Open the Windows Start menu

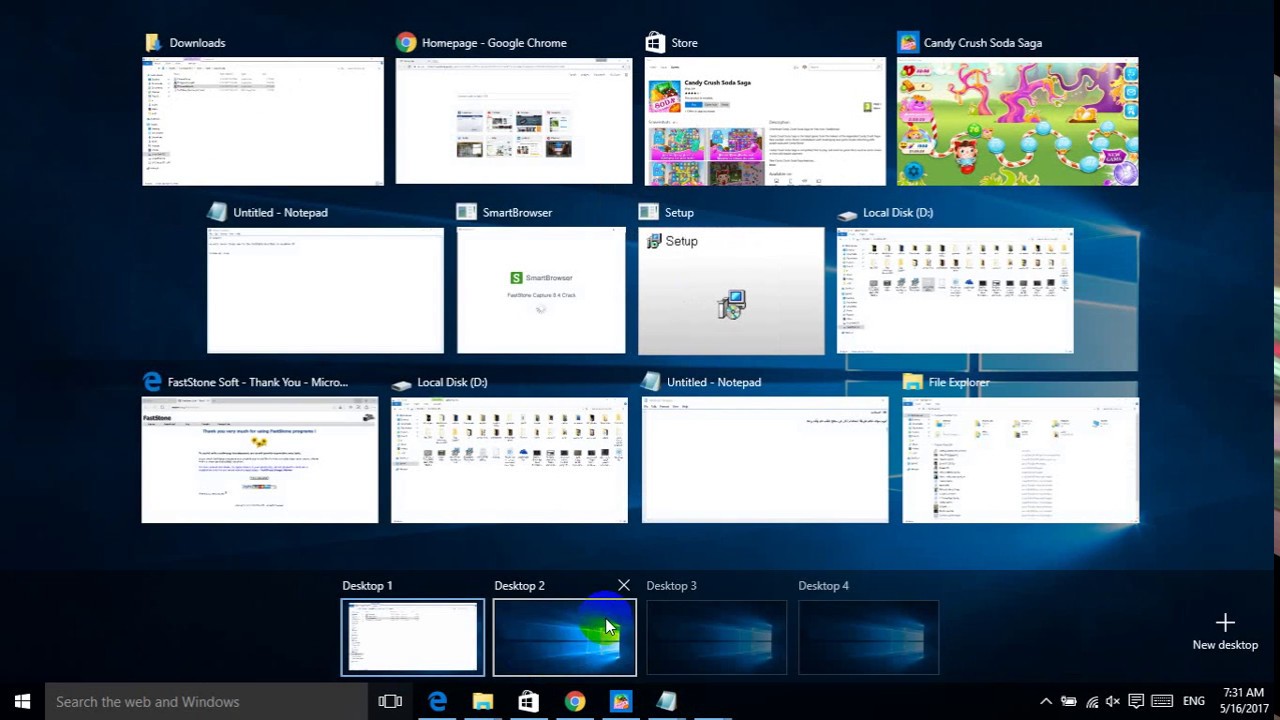[22, 702]
